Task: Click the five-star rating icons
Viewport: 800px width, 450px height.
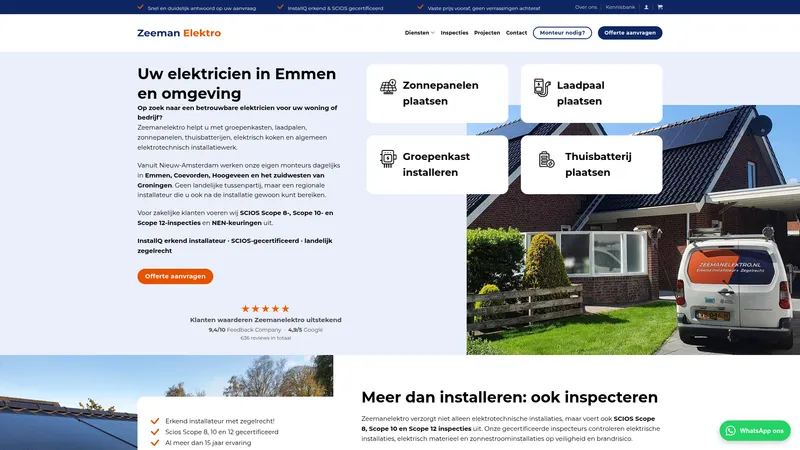Action: [x=265, y=309]
